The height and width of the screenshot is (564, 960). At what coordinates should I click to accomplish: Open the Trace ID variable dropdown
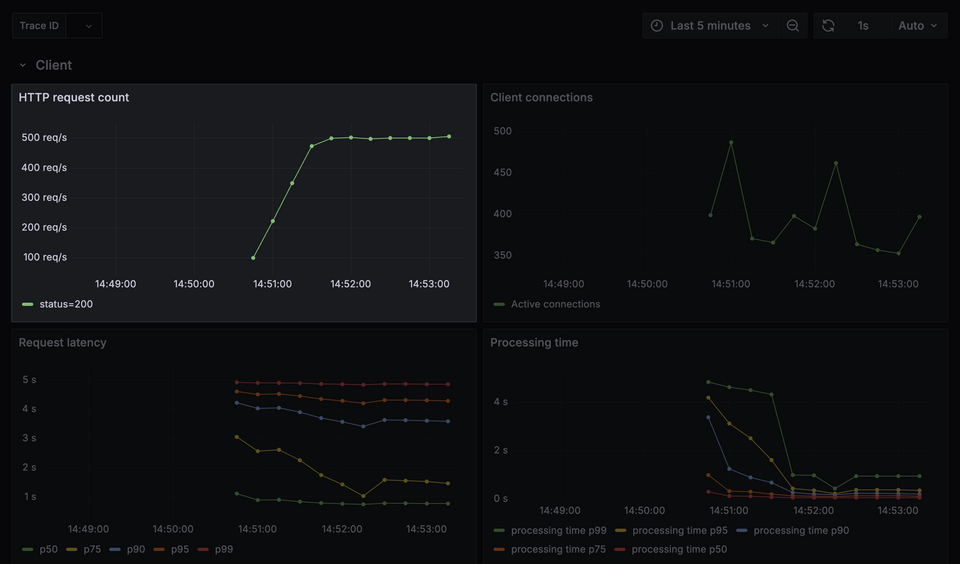(84, 26)
